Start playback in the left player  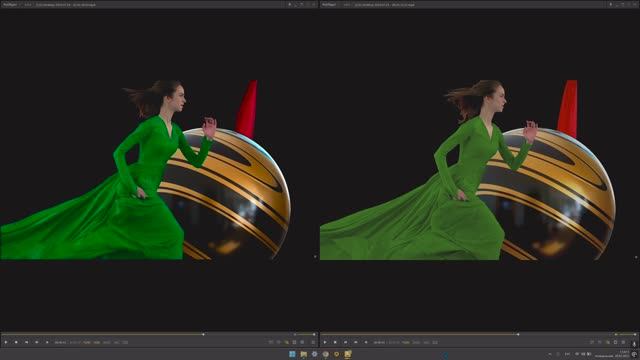click(x=6, y=342)
